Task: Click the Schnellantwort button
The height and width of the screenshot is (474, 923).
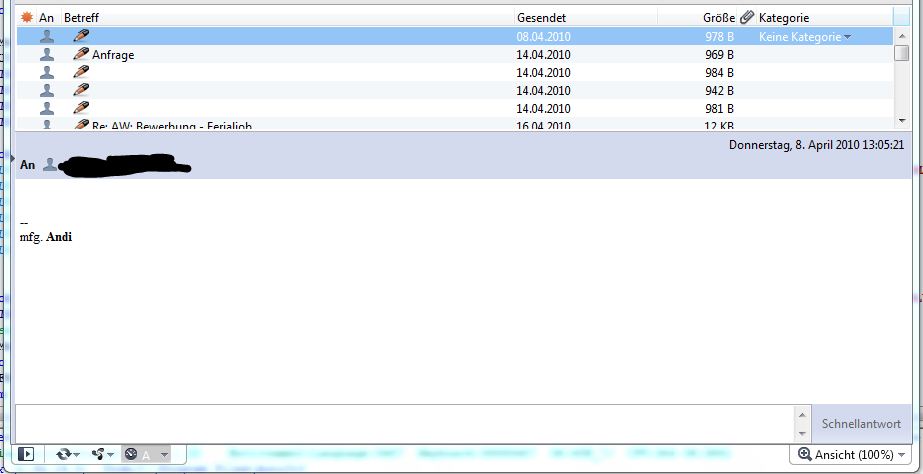Action: pos(860,424)
